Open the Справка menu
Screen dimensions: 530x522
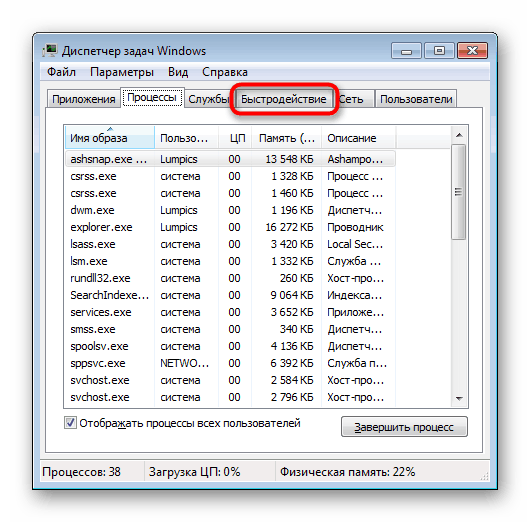click(x=225, y=72)
